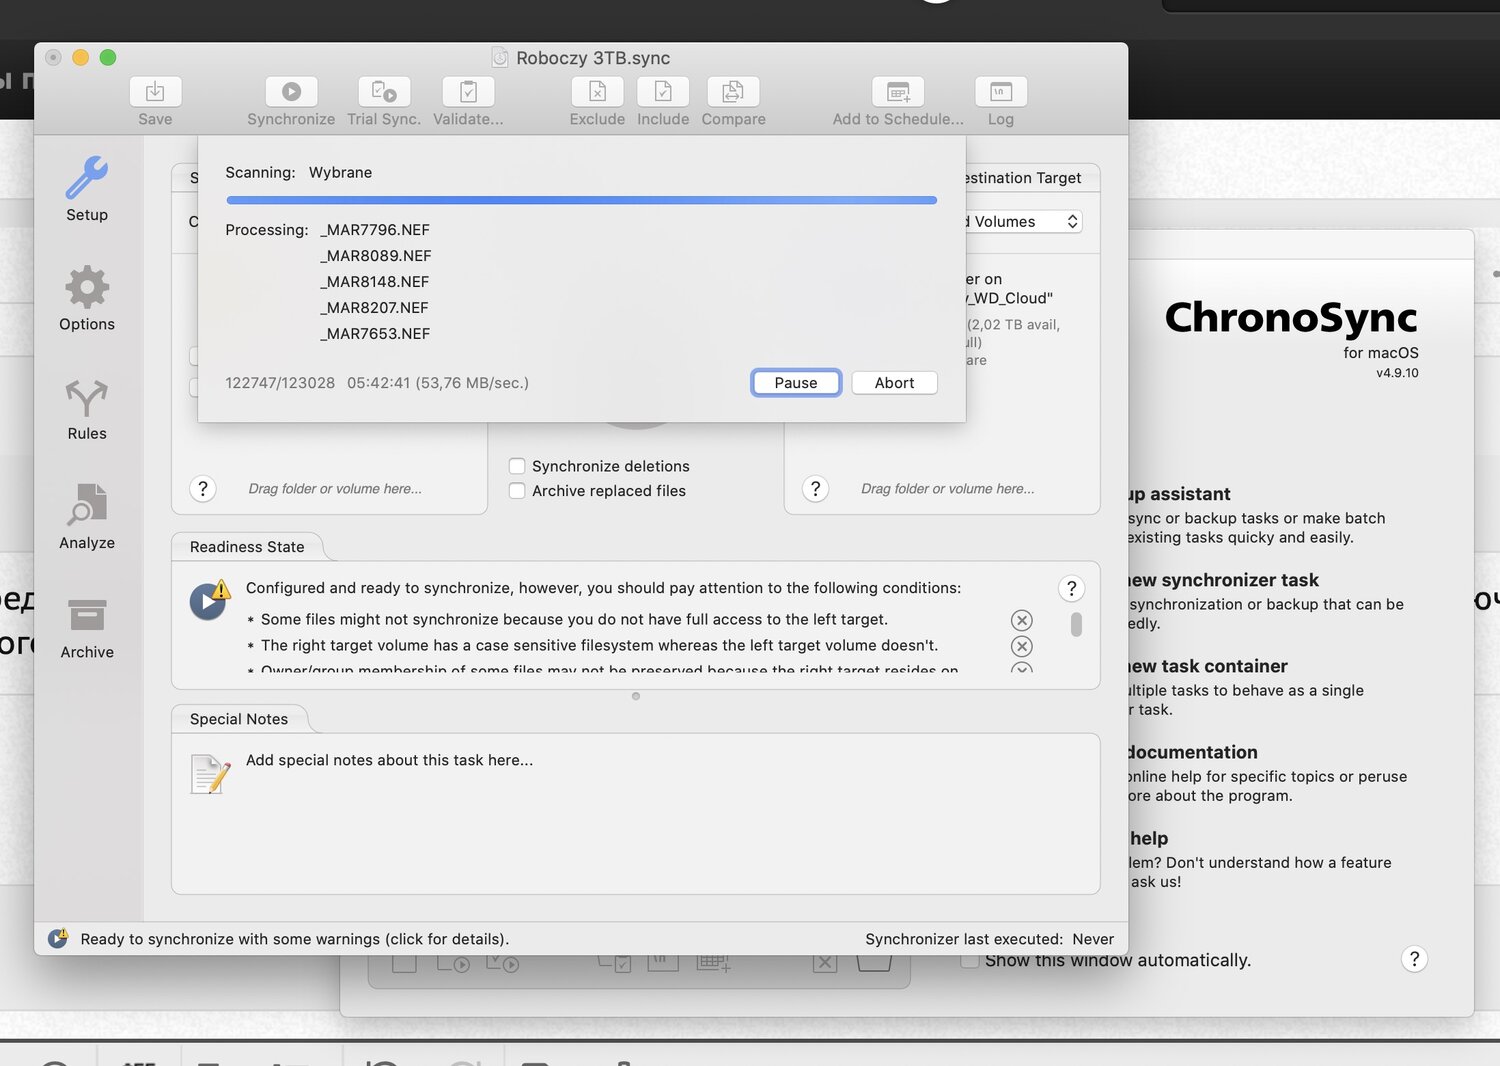Click file name _MAR8207.NEF in processing list
The width and height of the screenshot is (1500, 1066).
point(374,308)
